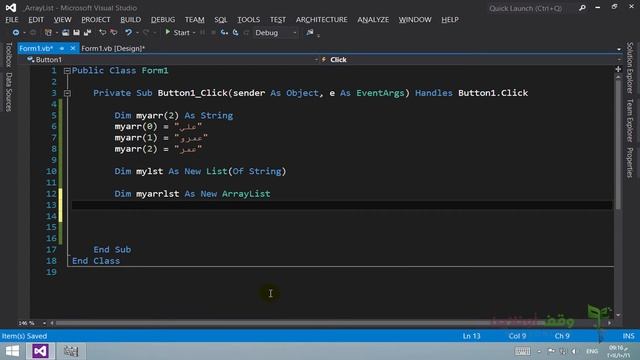Click the Find in Files toolbar icon
This screenshot has height=360, width=640.
[x=310, y=33]
